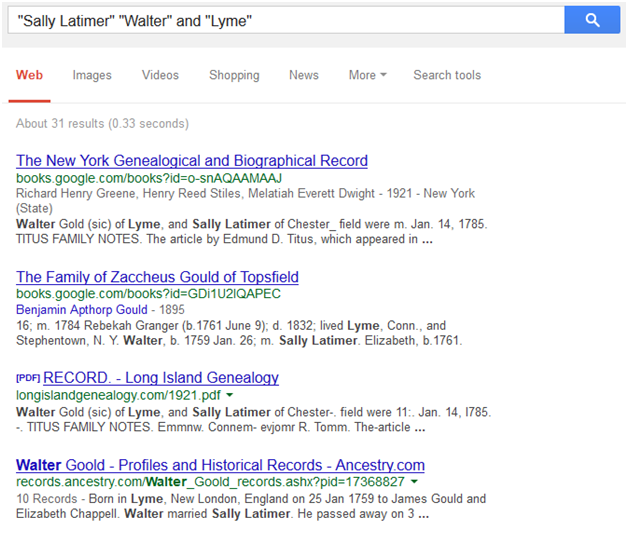The height and width of the screenshot is (545, 628).
Task: Switch to the Images tab
Action: (92, 75)
